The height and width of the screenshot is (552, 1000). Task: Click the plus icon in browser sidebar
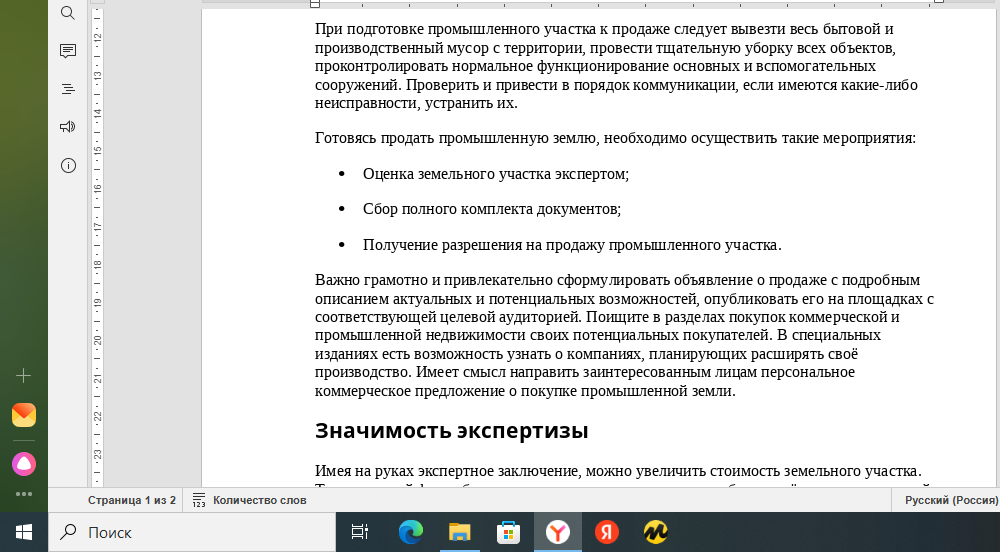24,376
